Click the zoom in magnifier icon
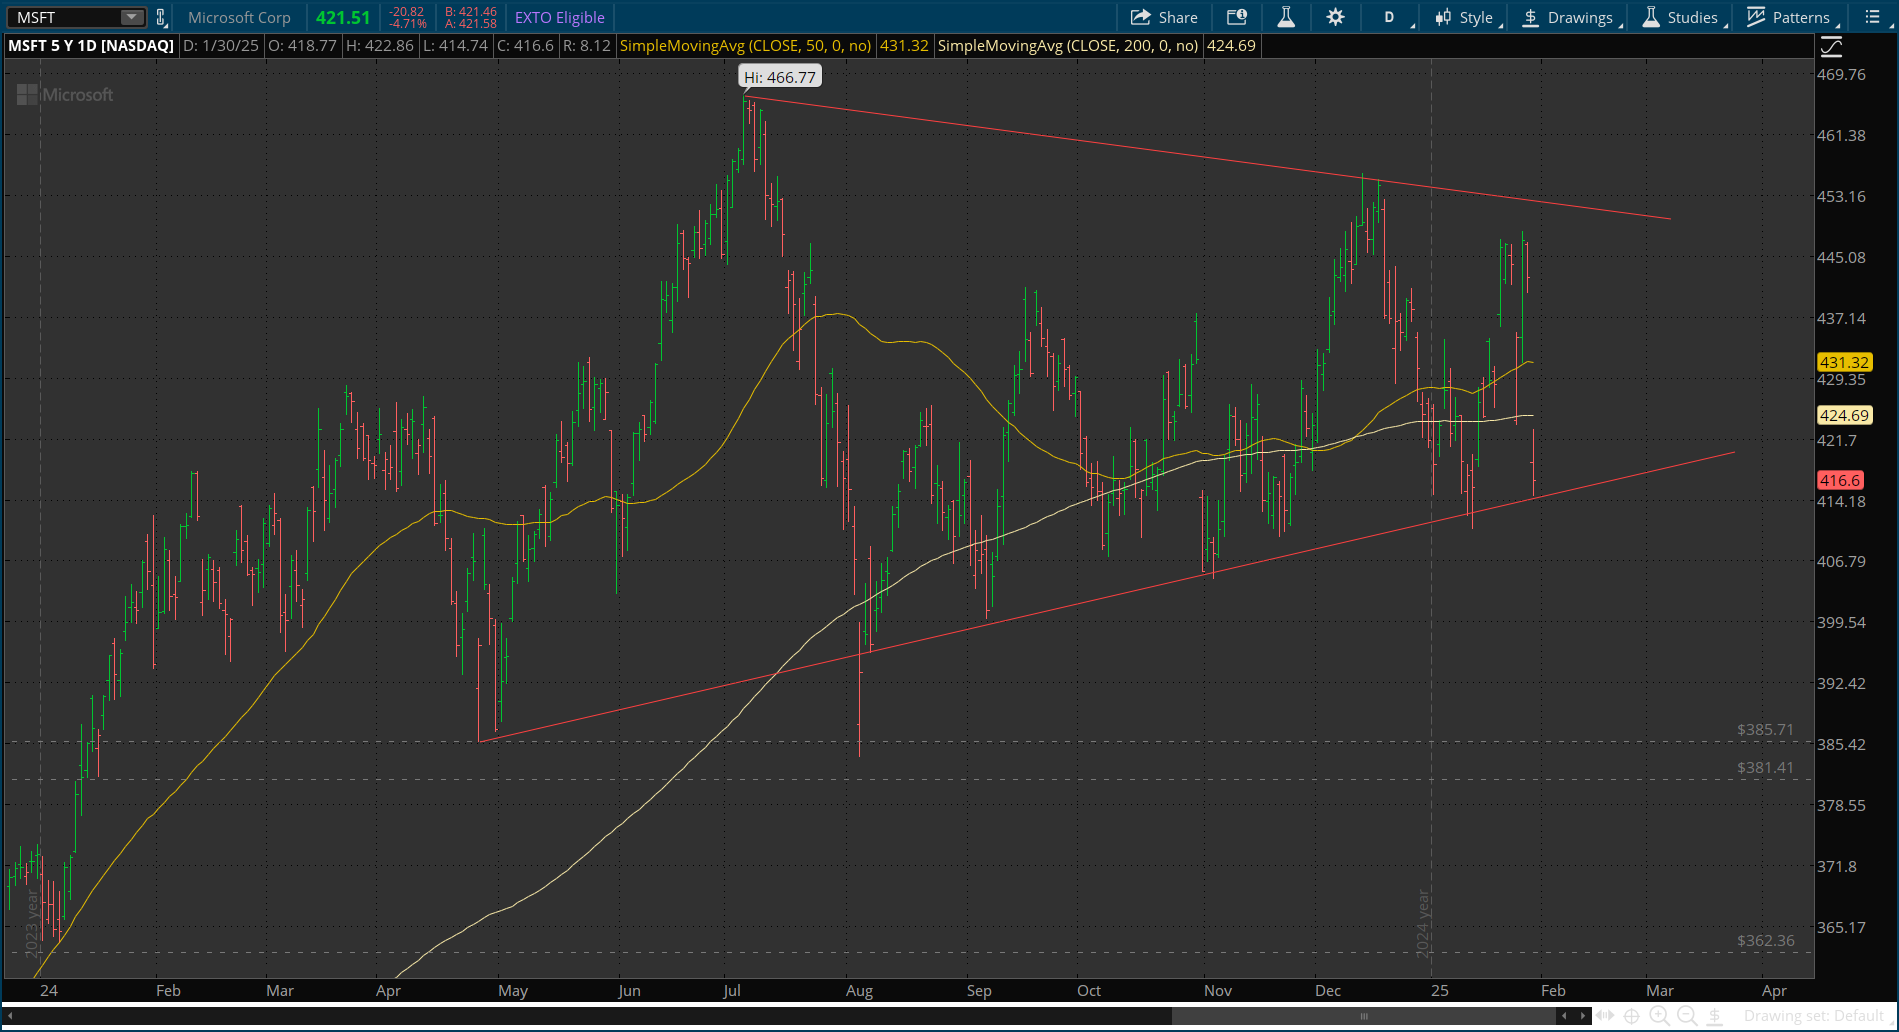Image resolution: width=1899 pixels, height=1032 pixels. (x=1659, y=1016)
